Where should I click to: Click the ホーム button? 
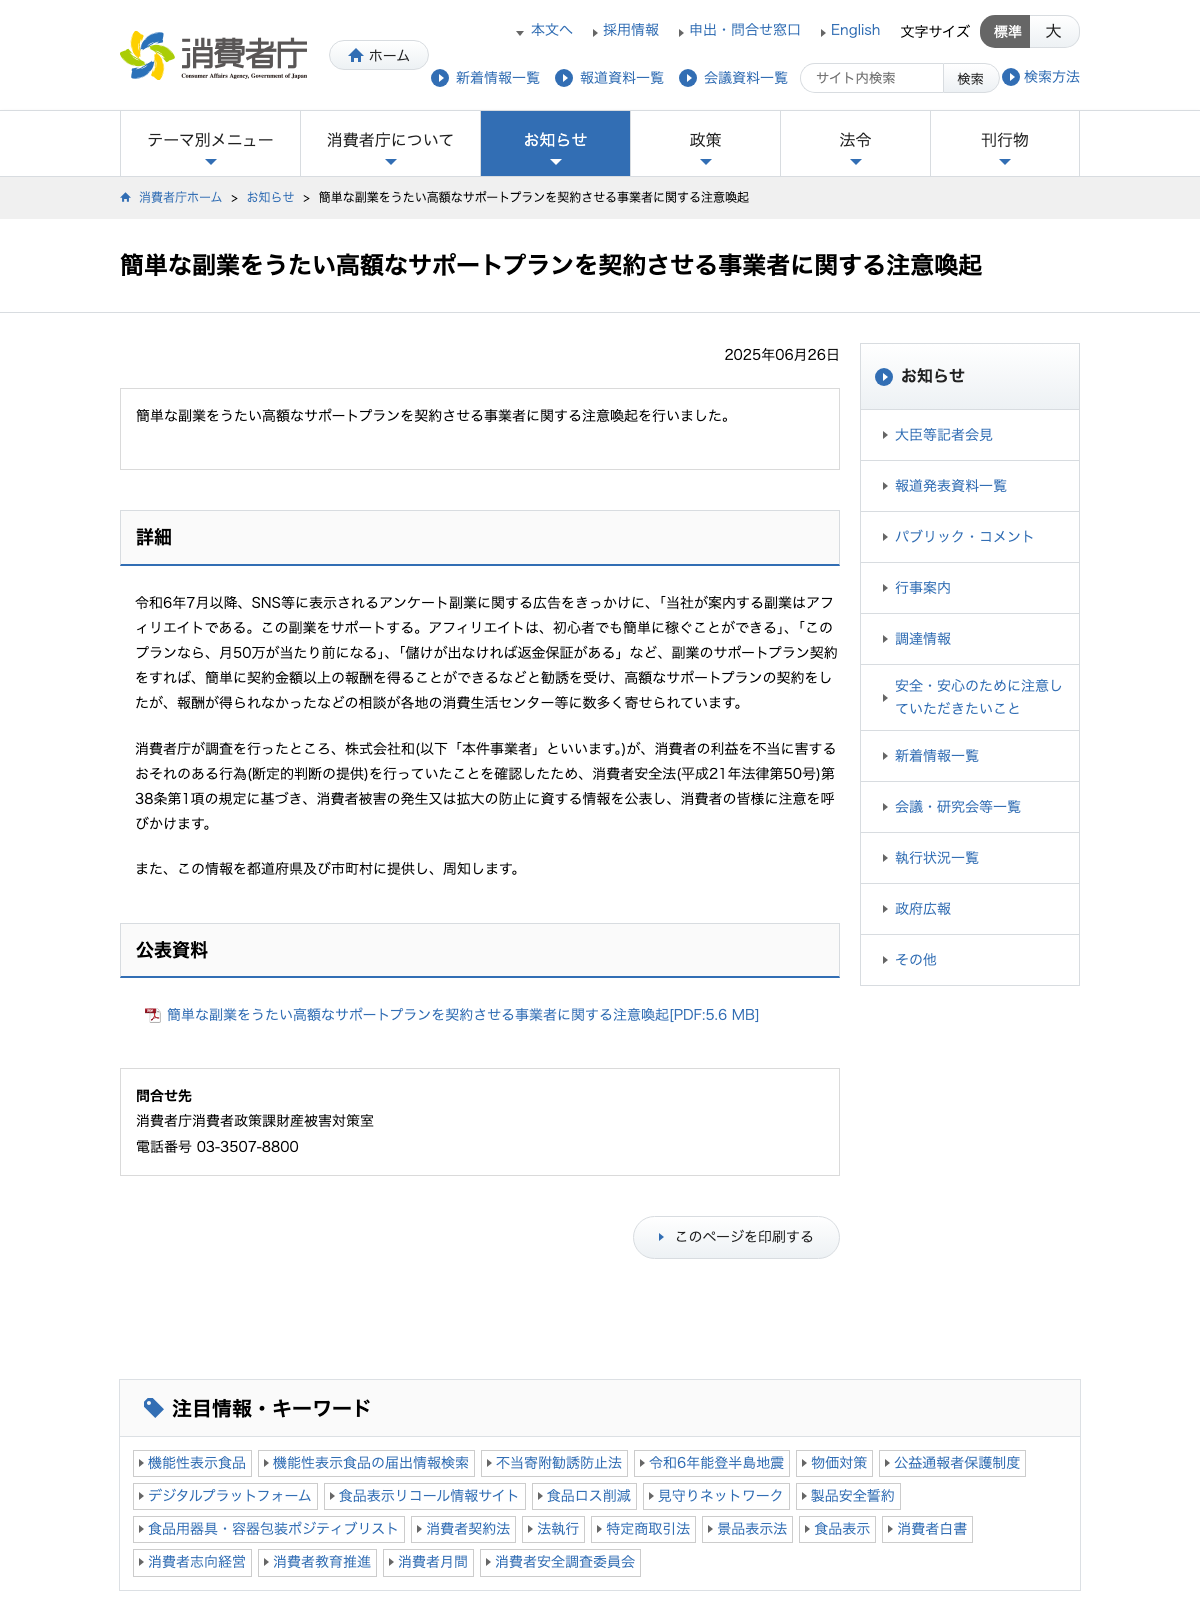(379, 56)
